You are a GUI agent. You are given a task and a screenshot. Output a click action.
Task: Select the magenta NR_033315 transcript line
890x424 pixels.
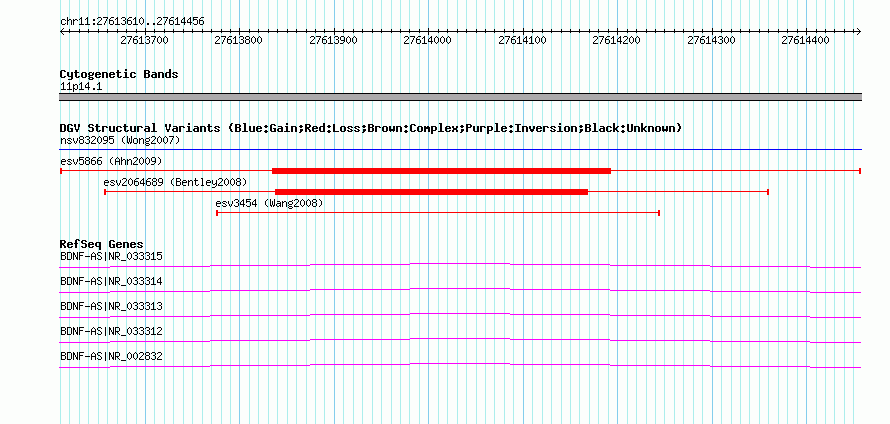click(460, 265)
